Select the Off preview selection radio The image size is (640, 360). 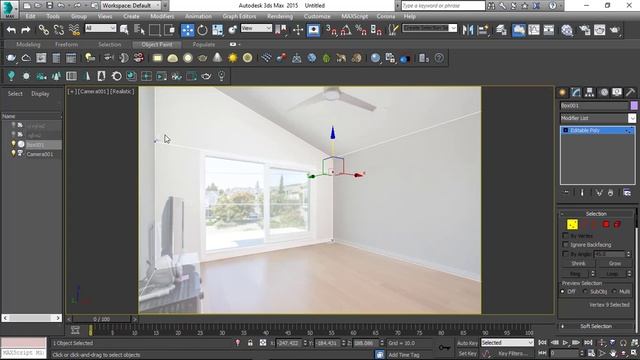click(563, 291)
